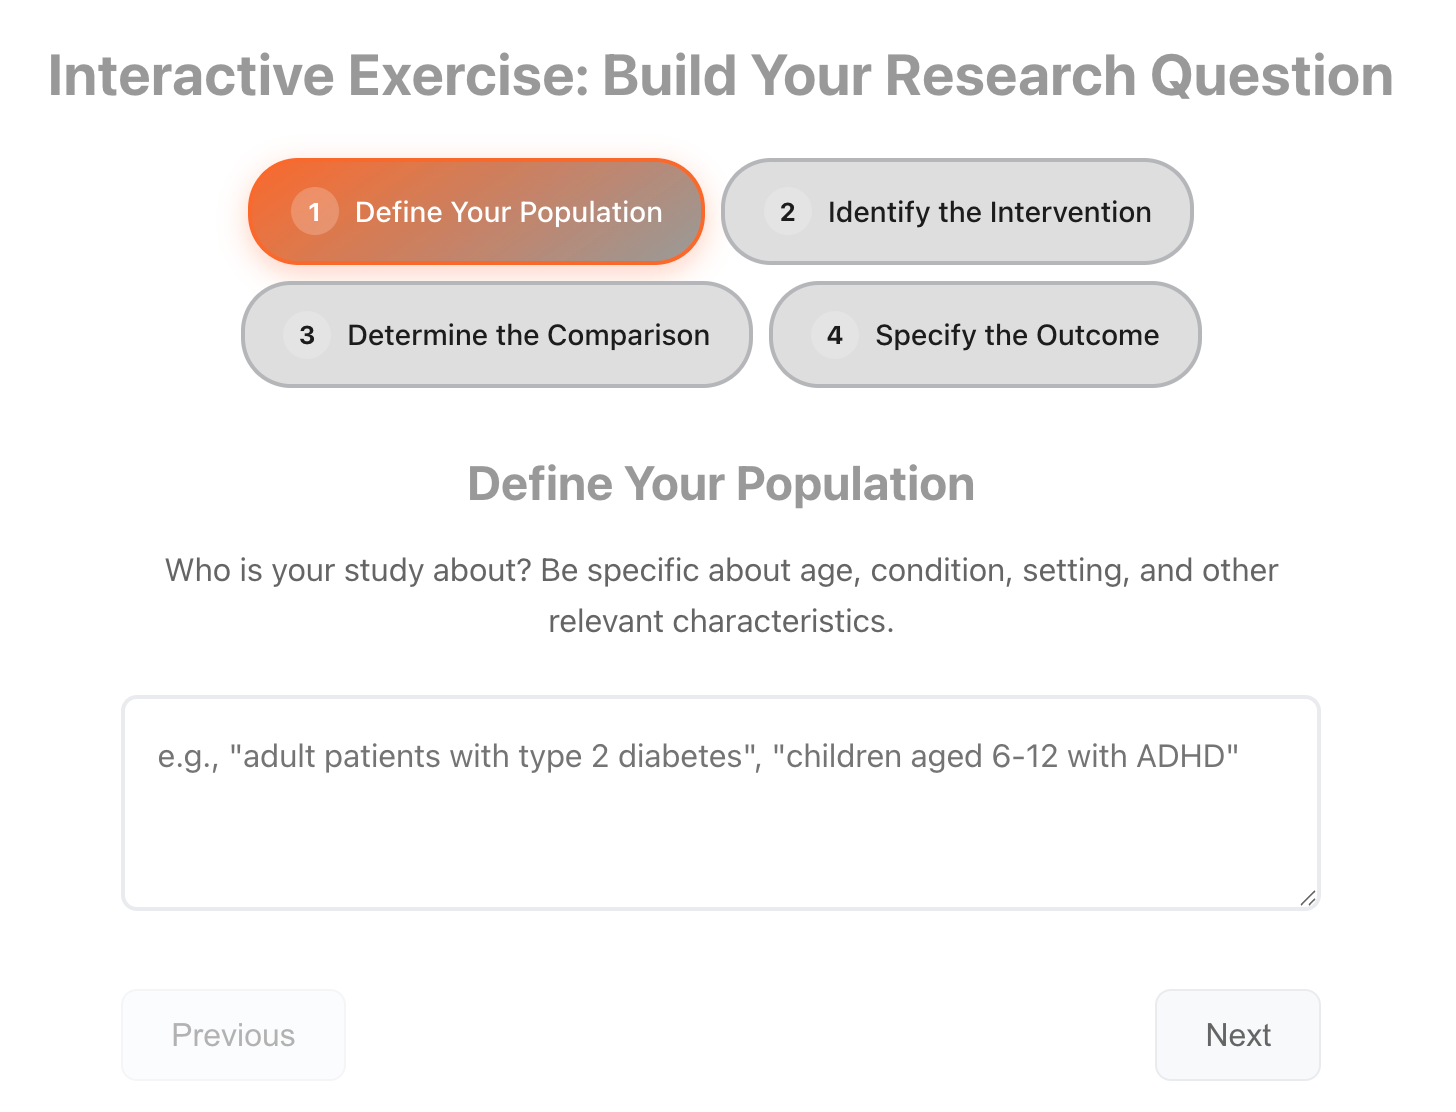Switch to the Identify the Intervention step

[957, 212]
